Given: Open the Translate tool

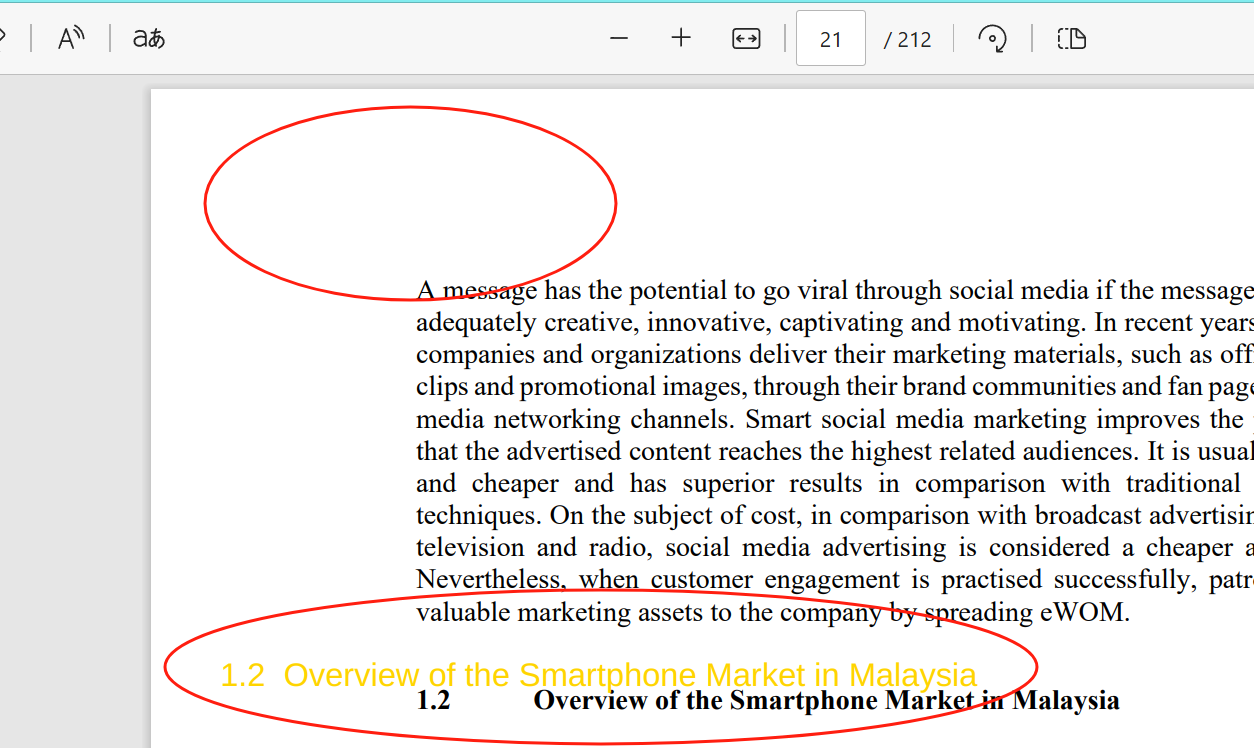Looking at the screenshot, I should click(149, 39).
